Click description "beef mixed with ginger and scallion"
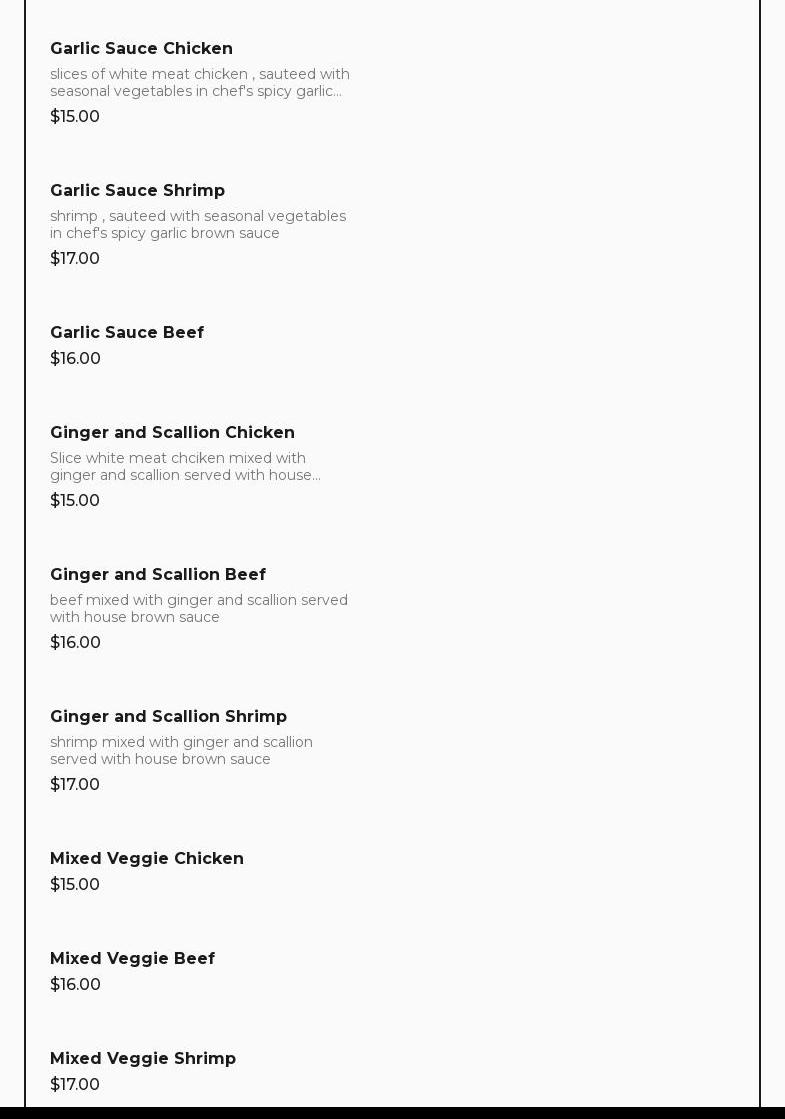The height and width of the screenshot is (1119, 785). [199, 608]
